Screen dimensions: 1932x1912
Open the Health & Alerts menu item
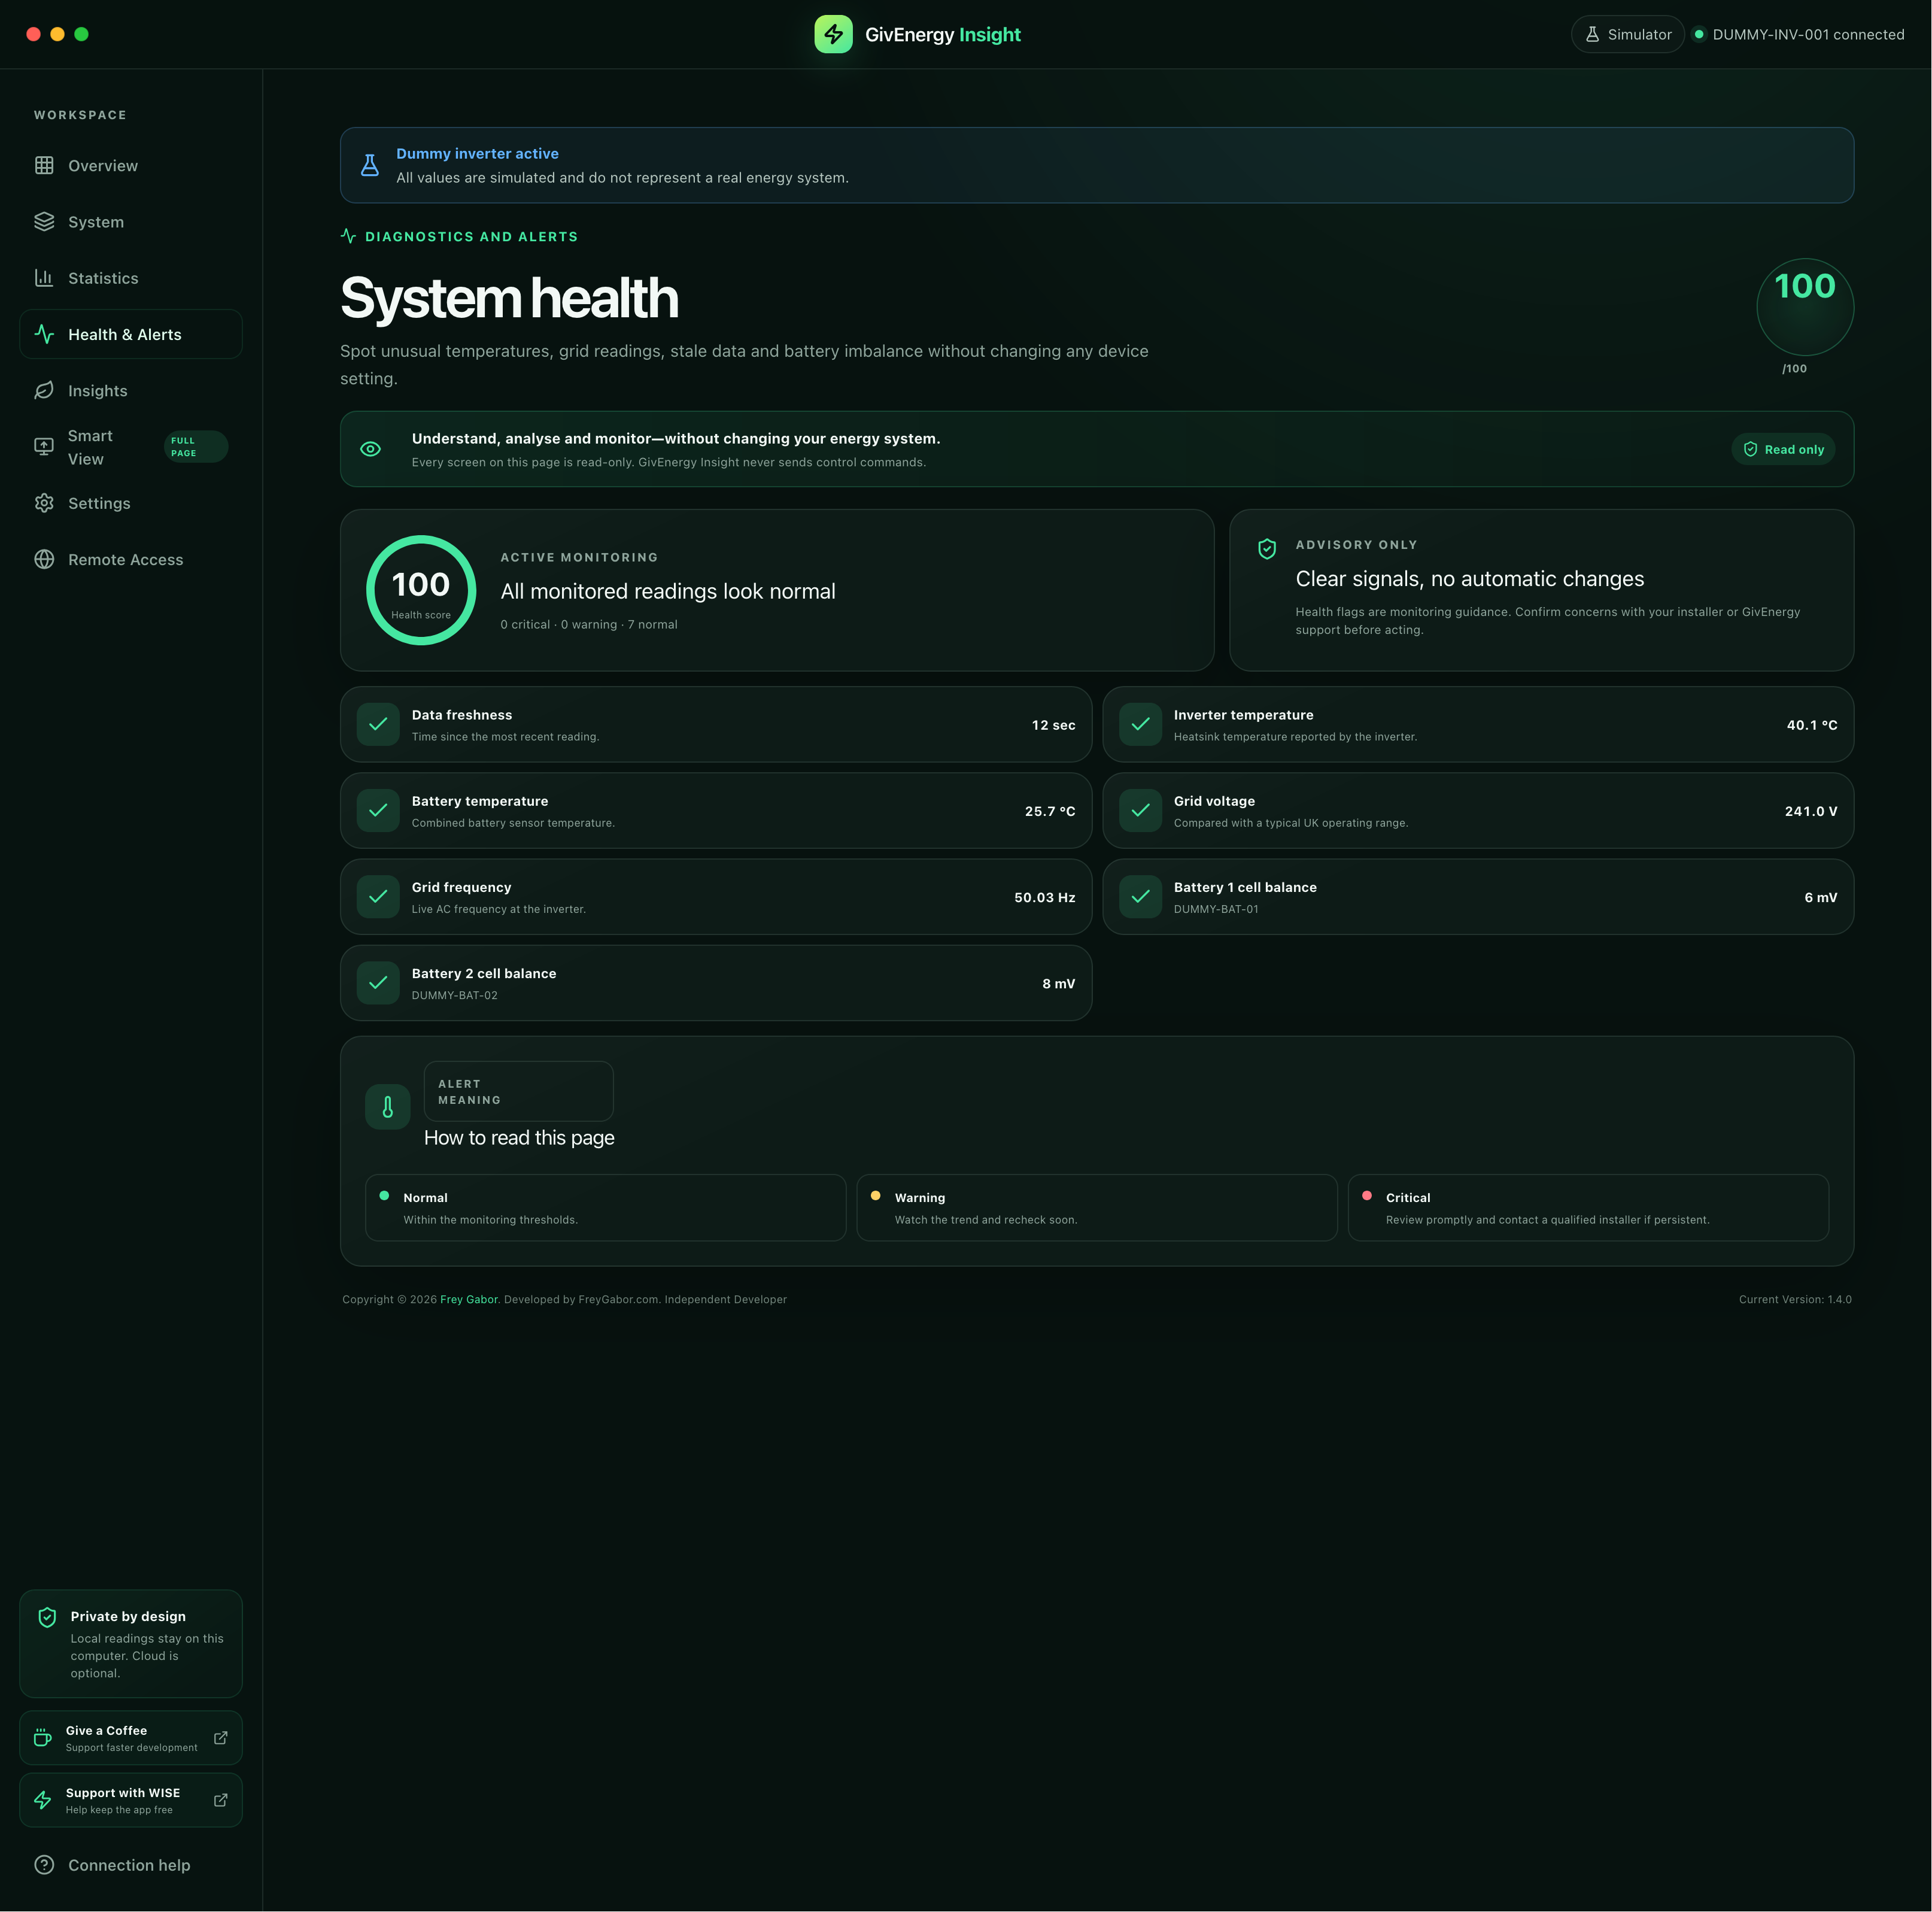point(131,334)
